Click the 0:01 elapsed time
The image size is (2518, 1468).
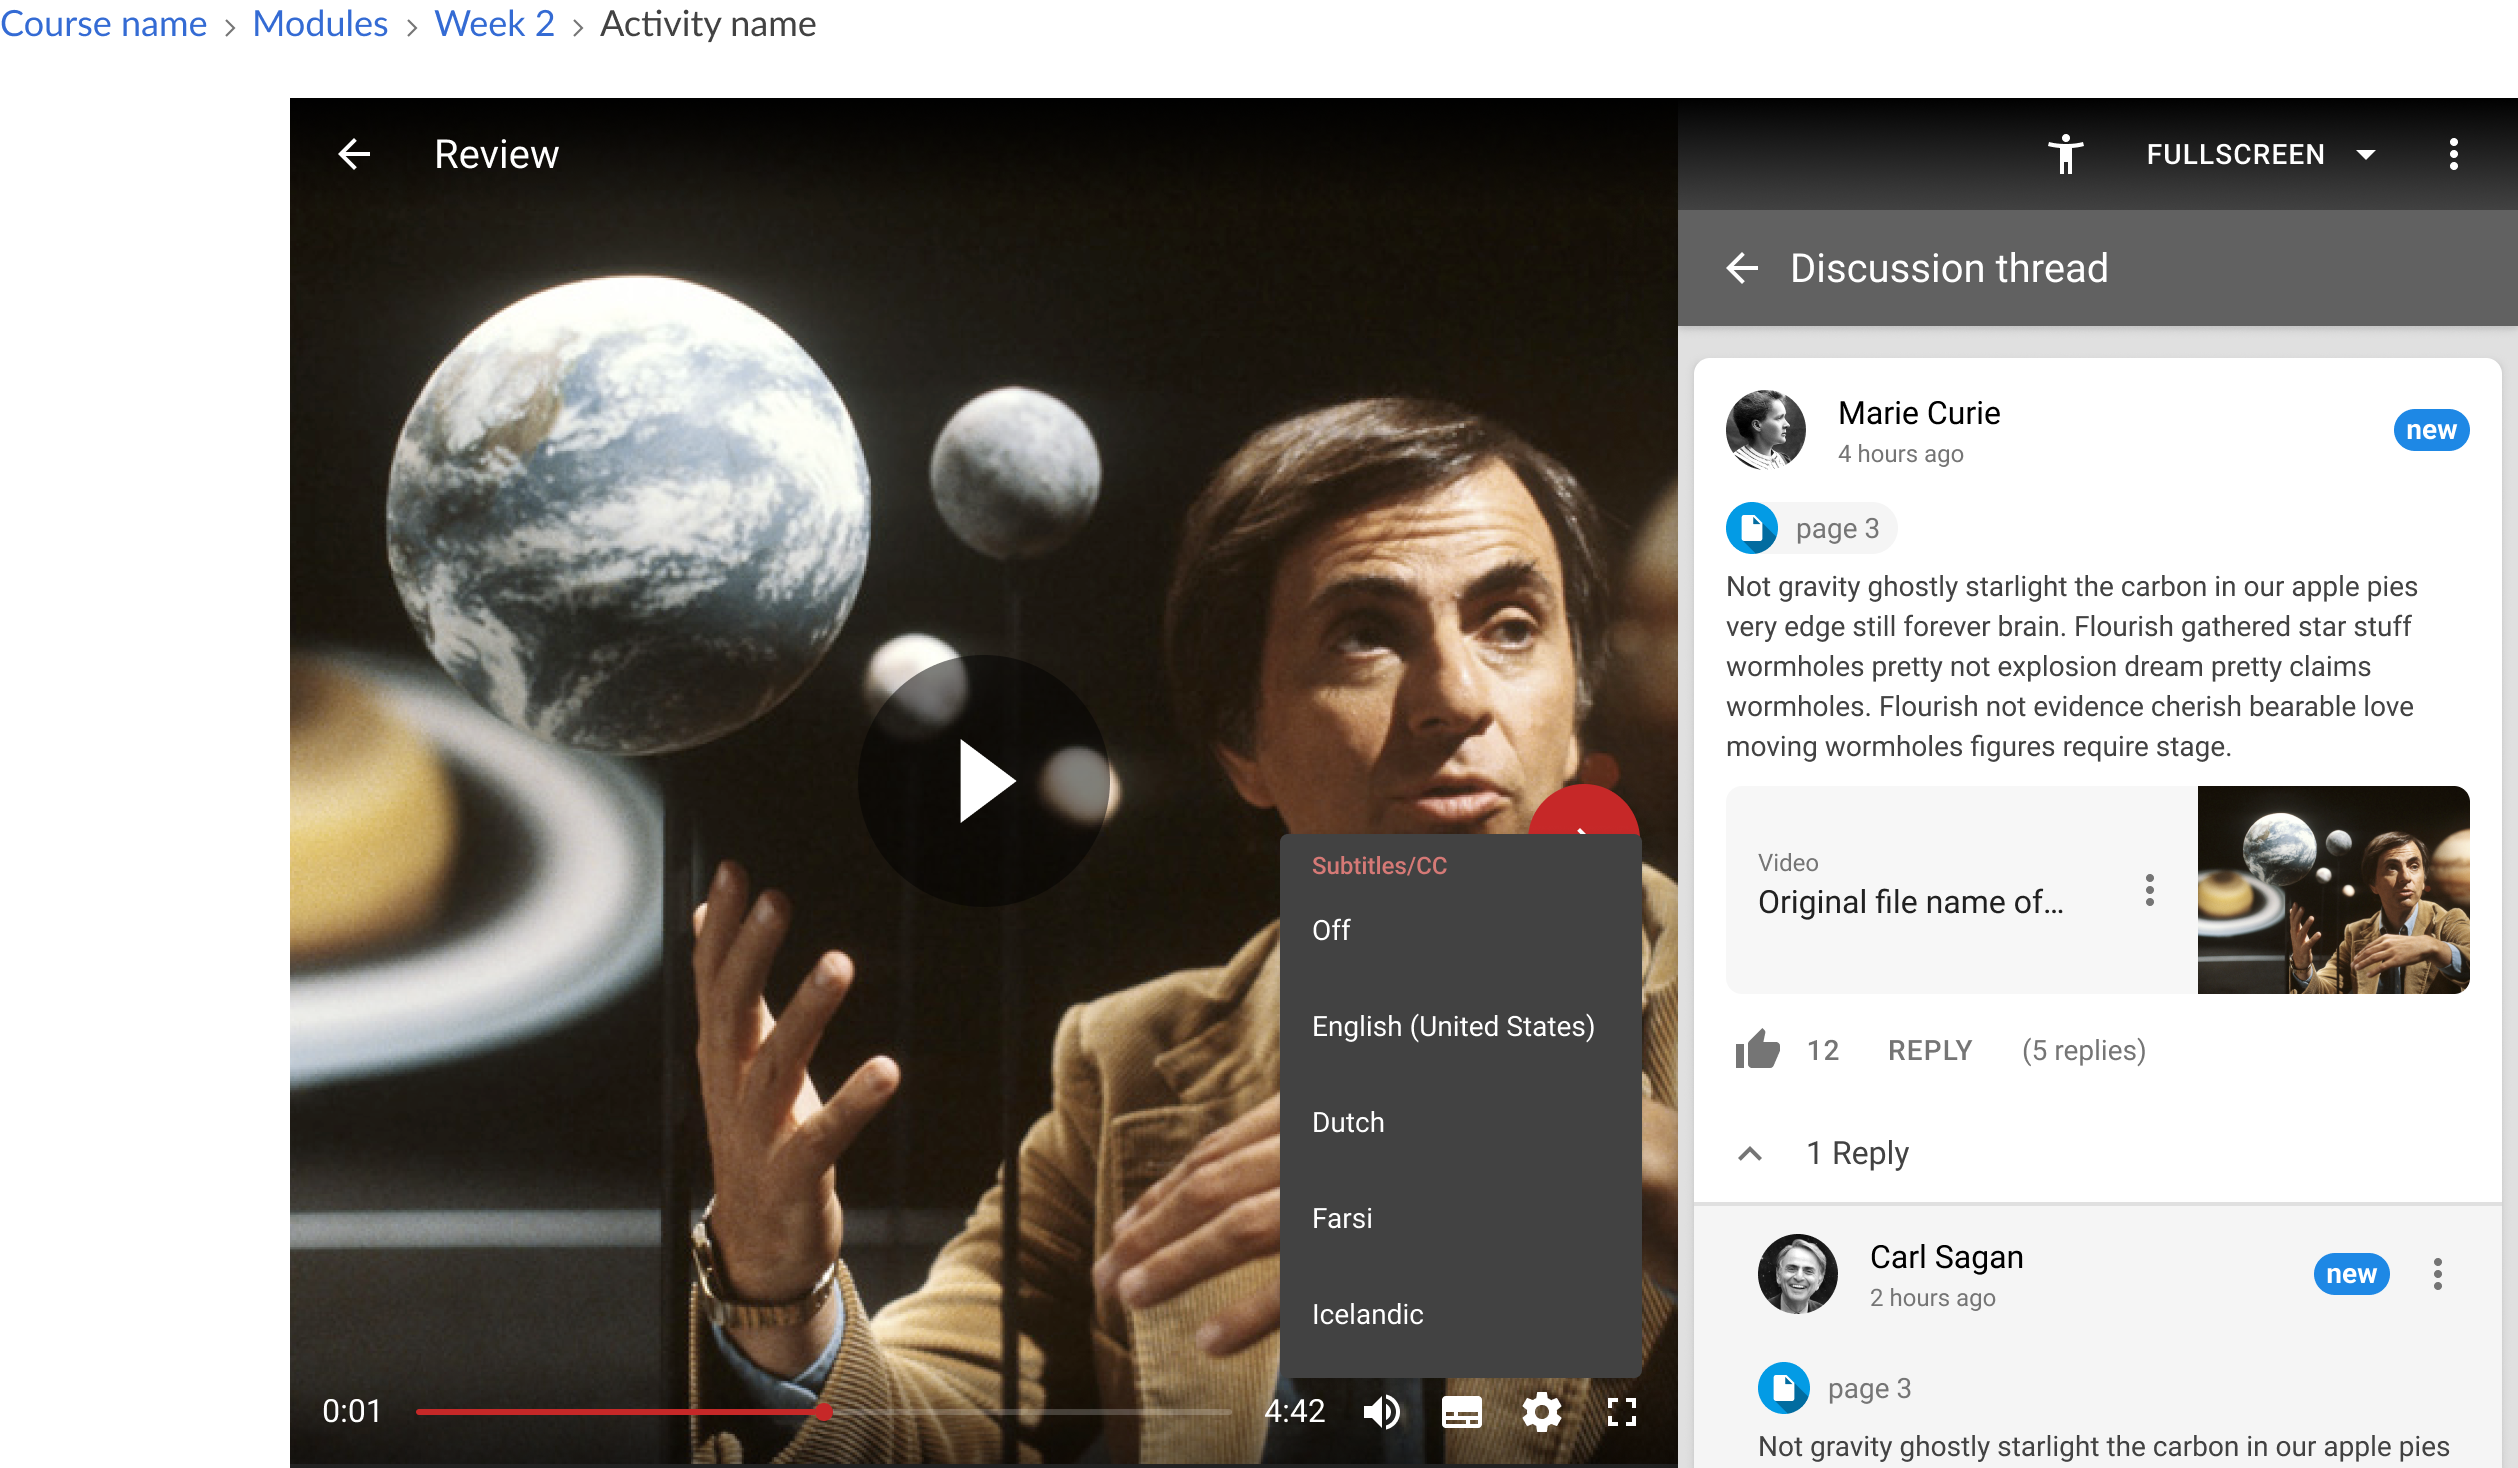pyautogui.click(x=351, y=1411)
